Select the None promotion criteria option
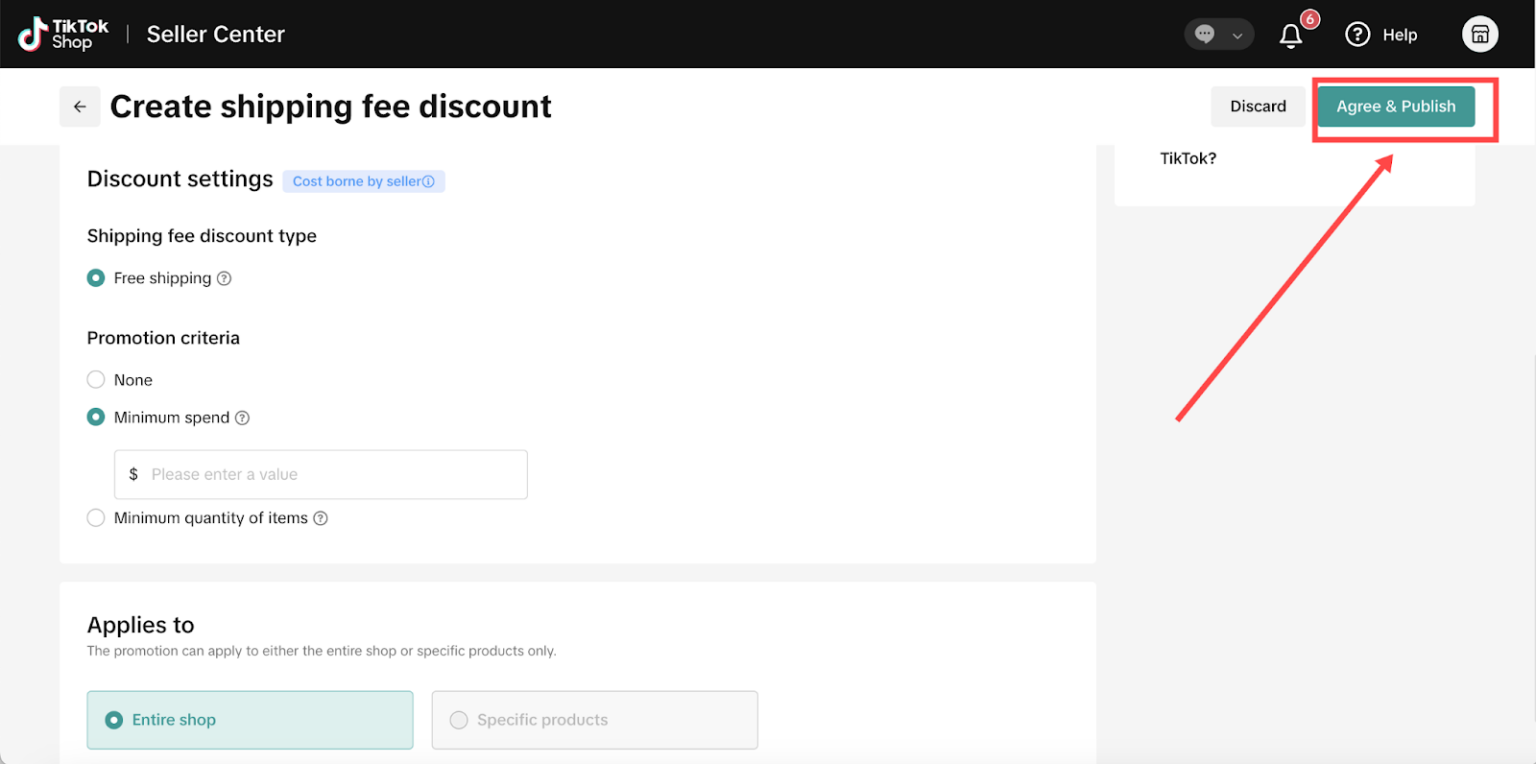 (96, 379)
